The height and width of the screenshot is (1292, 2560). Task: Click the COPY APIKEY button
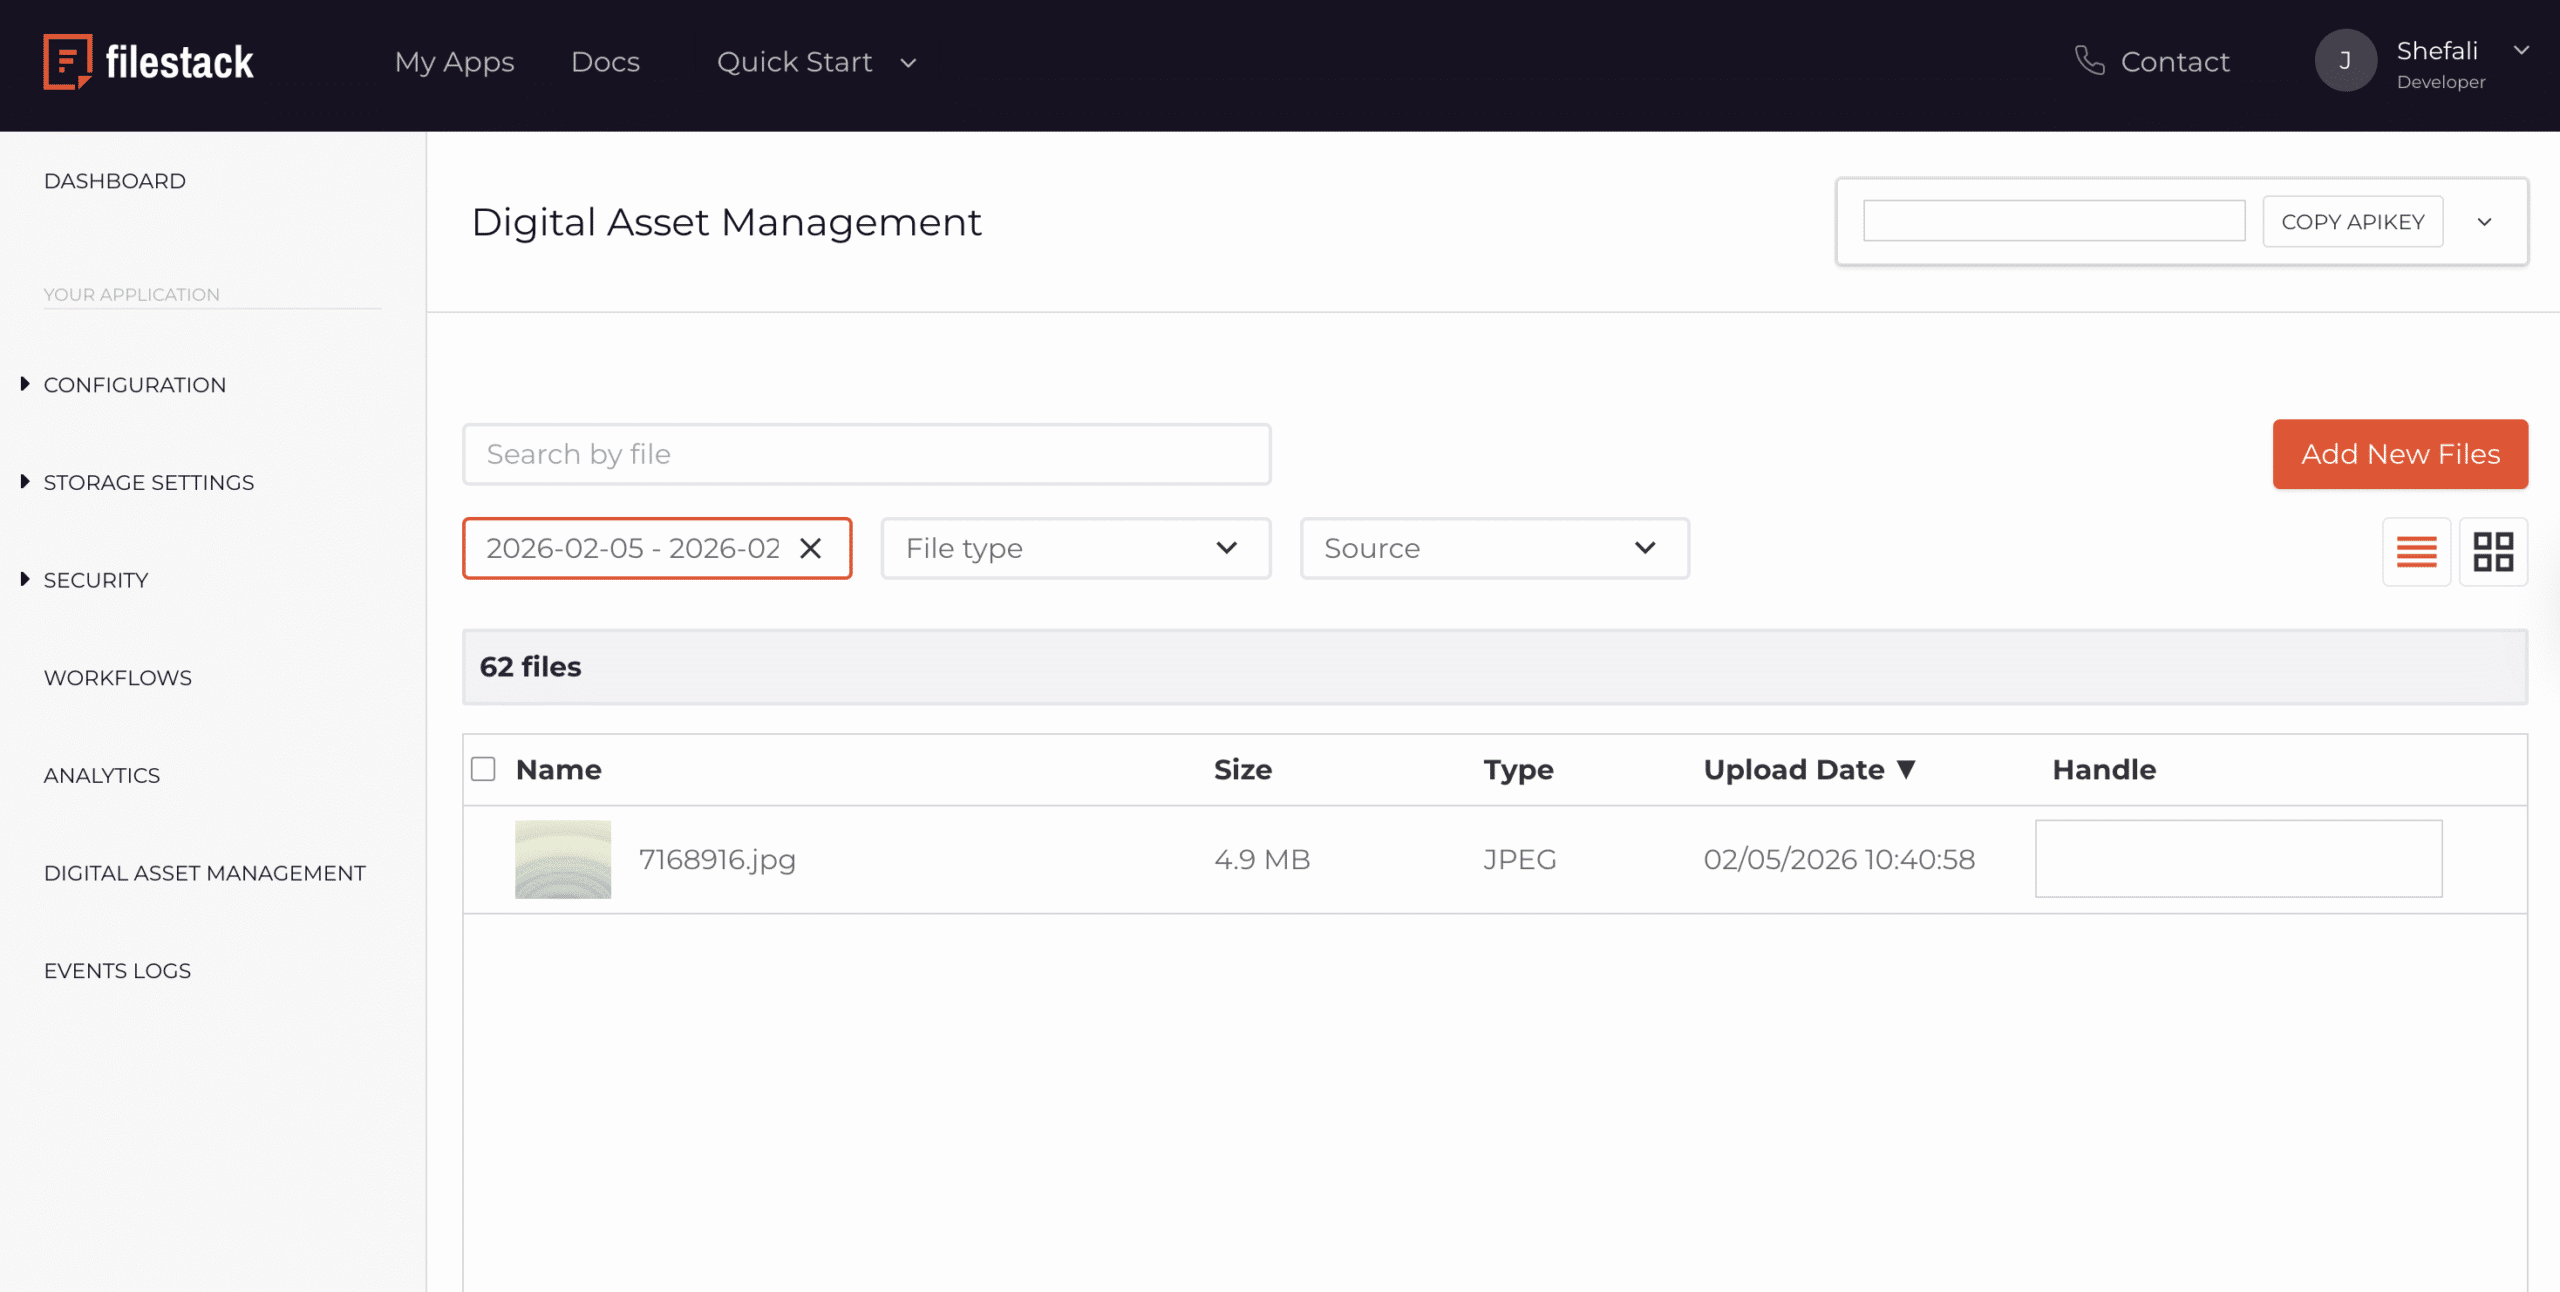pos(2352,221)
